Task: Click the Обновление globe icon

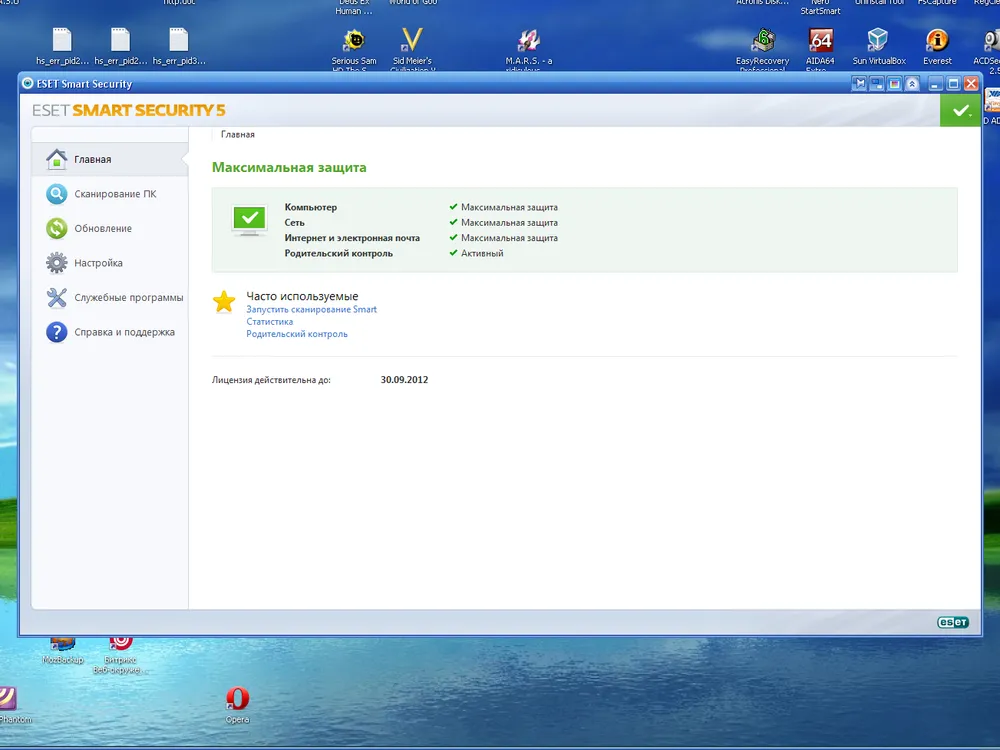Action: pos(57,229)
